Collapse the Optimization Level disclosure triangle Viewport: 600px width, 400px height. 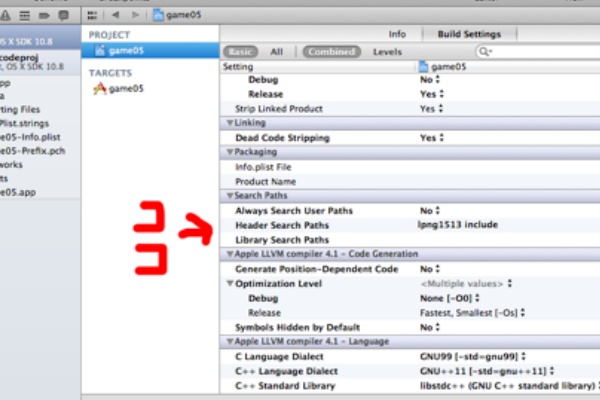[x=230, y=284]
